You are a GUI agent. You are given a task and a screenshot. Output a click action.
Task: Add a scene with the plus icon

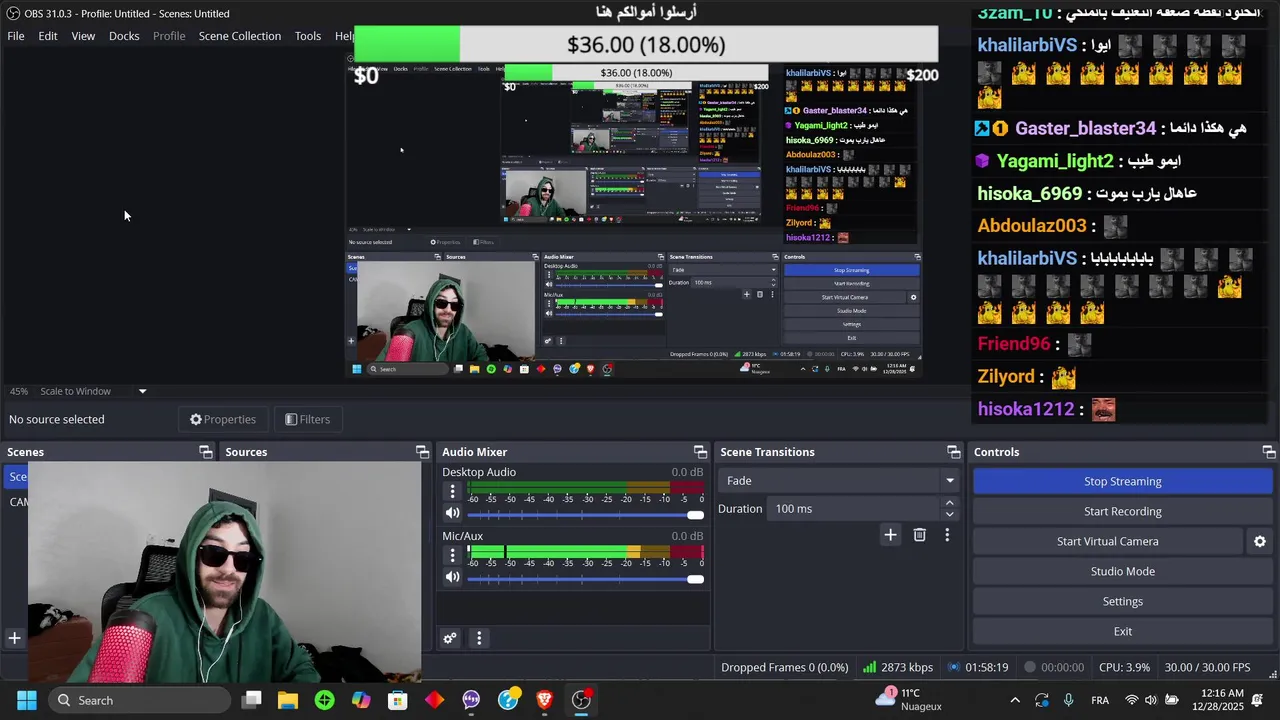[x=14, y=638]
